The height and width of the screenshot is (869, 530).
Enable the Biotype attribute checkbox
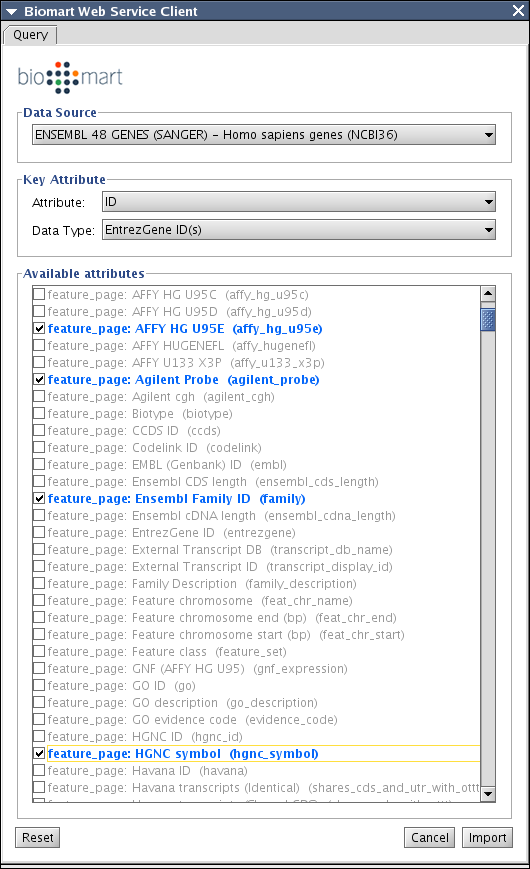(x=39, y=413)
